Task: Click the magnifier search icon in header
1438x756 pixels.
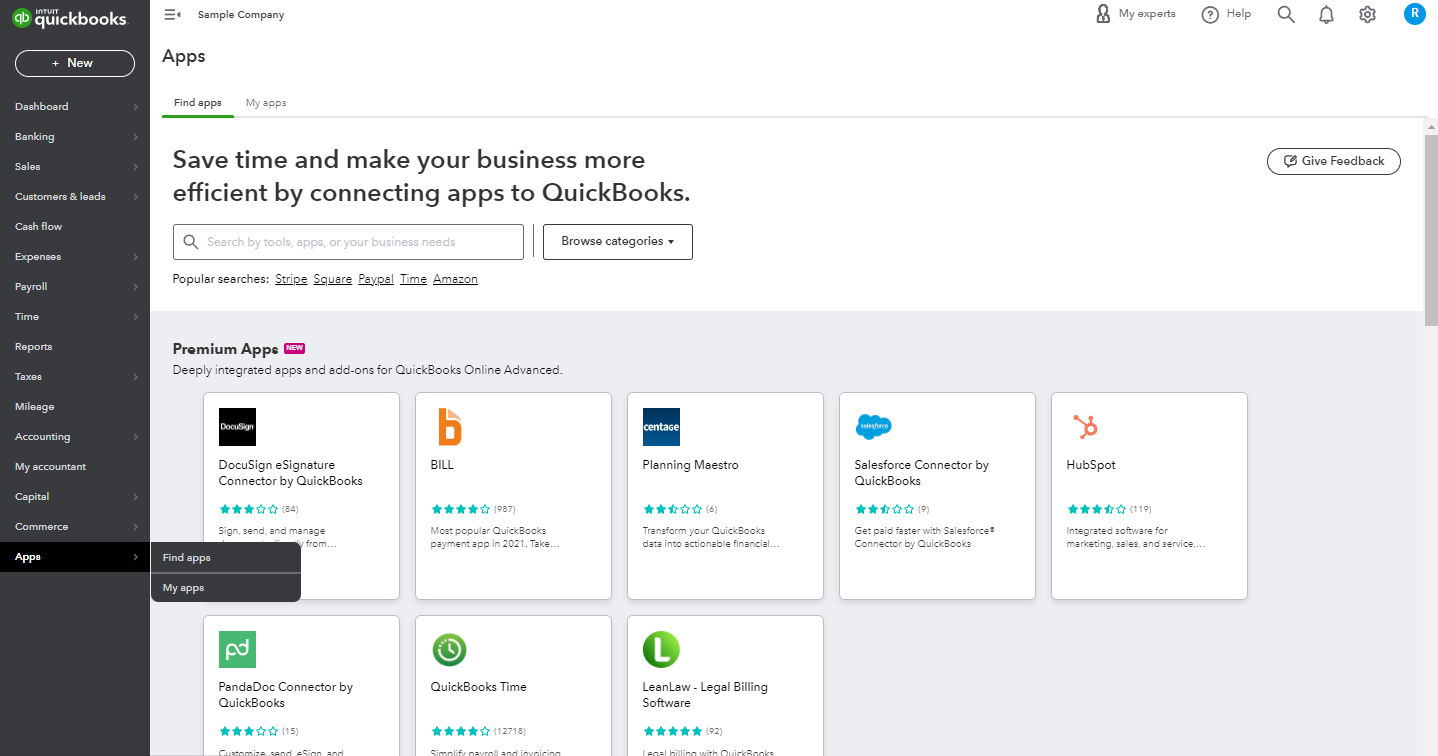Action: pyautogui.click(x=1286, y=14)
